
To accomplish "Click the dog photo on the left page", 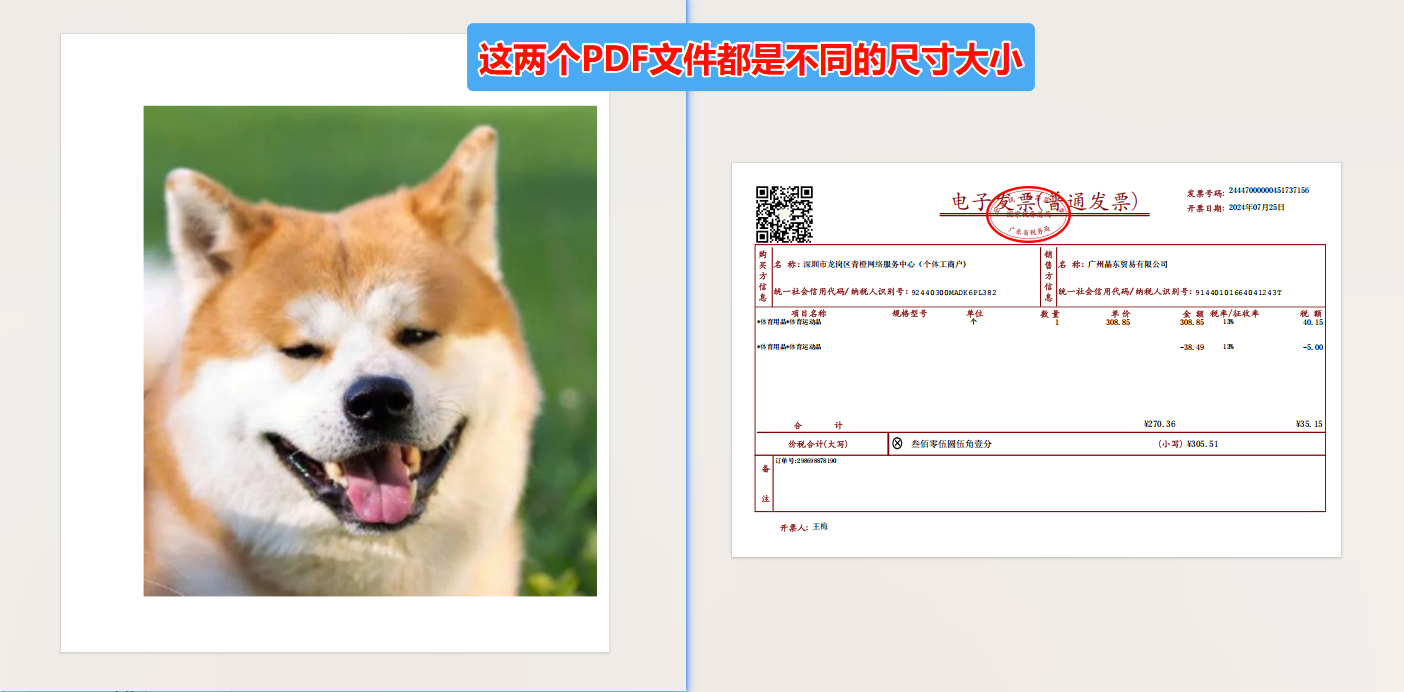I will (x=370, y=350).
